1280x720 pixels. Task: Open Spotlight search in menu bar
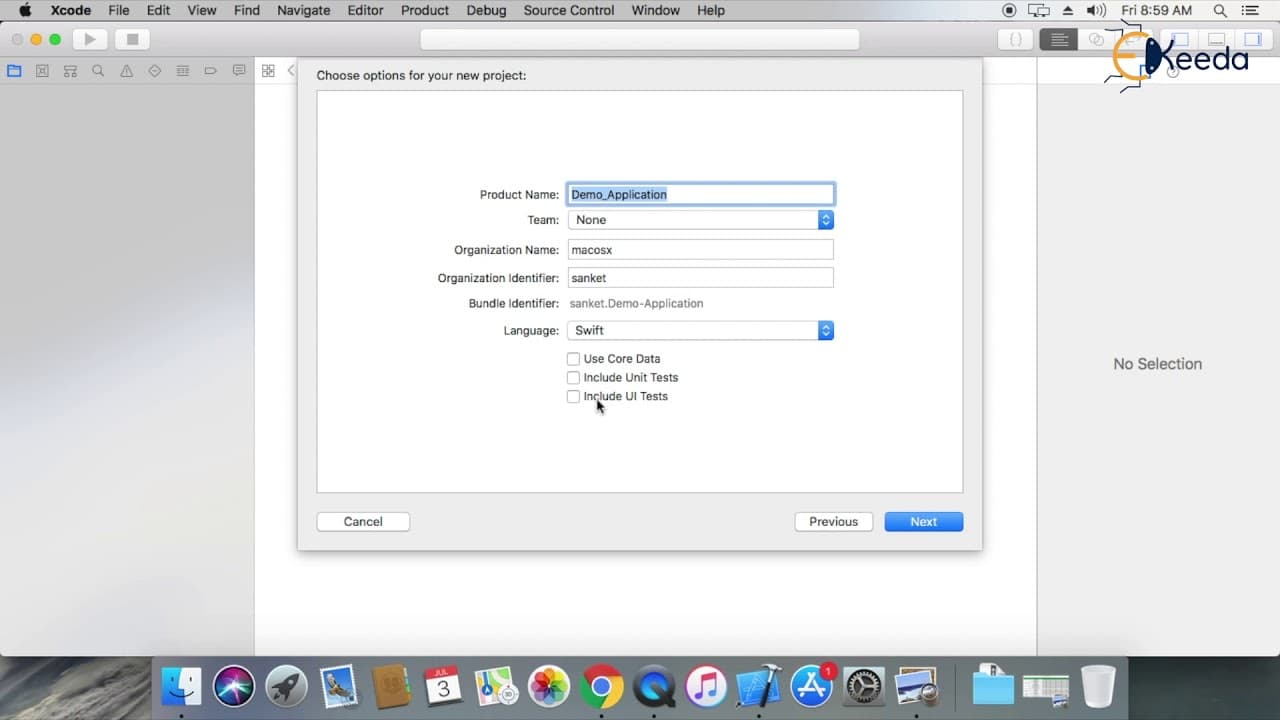[1220, 10]
